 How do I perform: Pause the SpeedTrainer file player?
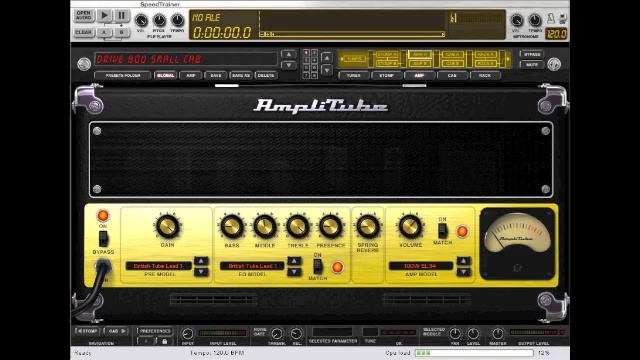point(121,16)
